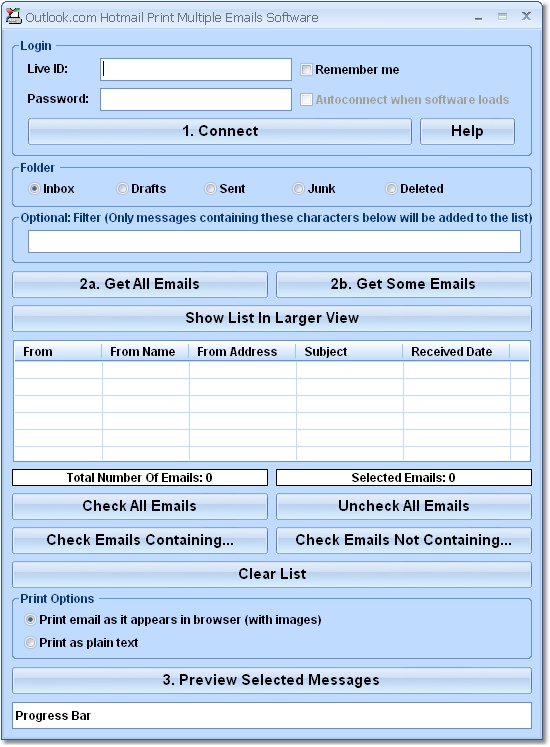Sort by Received Date column header
This screenshot has width=550, height=747.
[456, 352]
